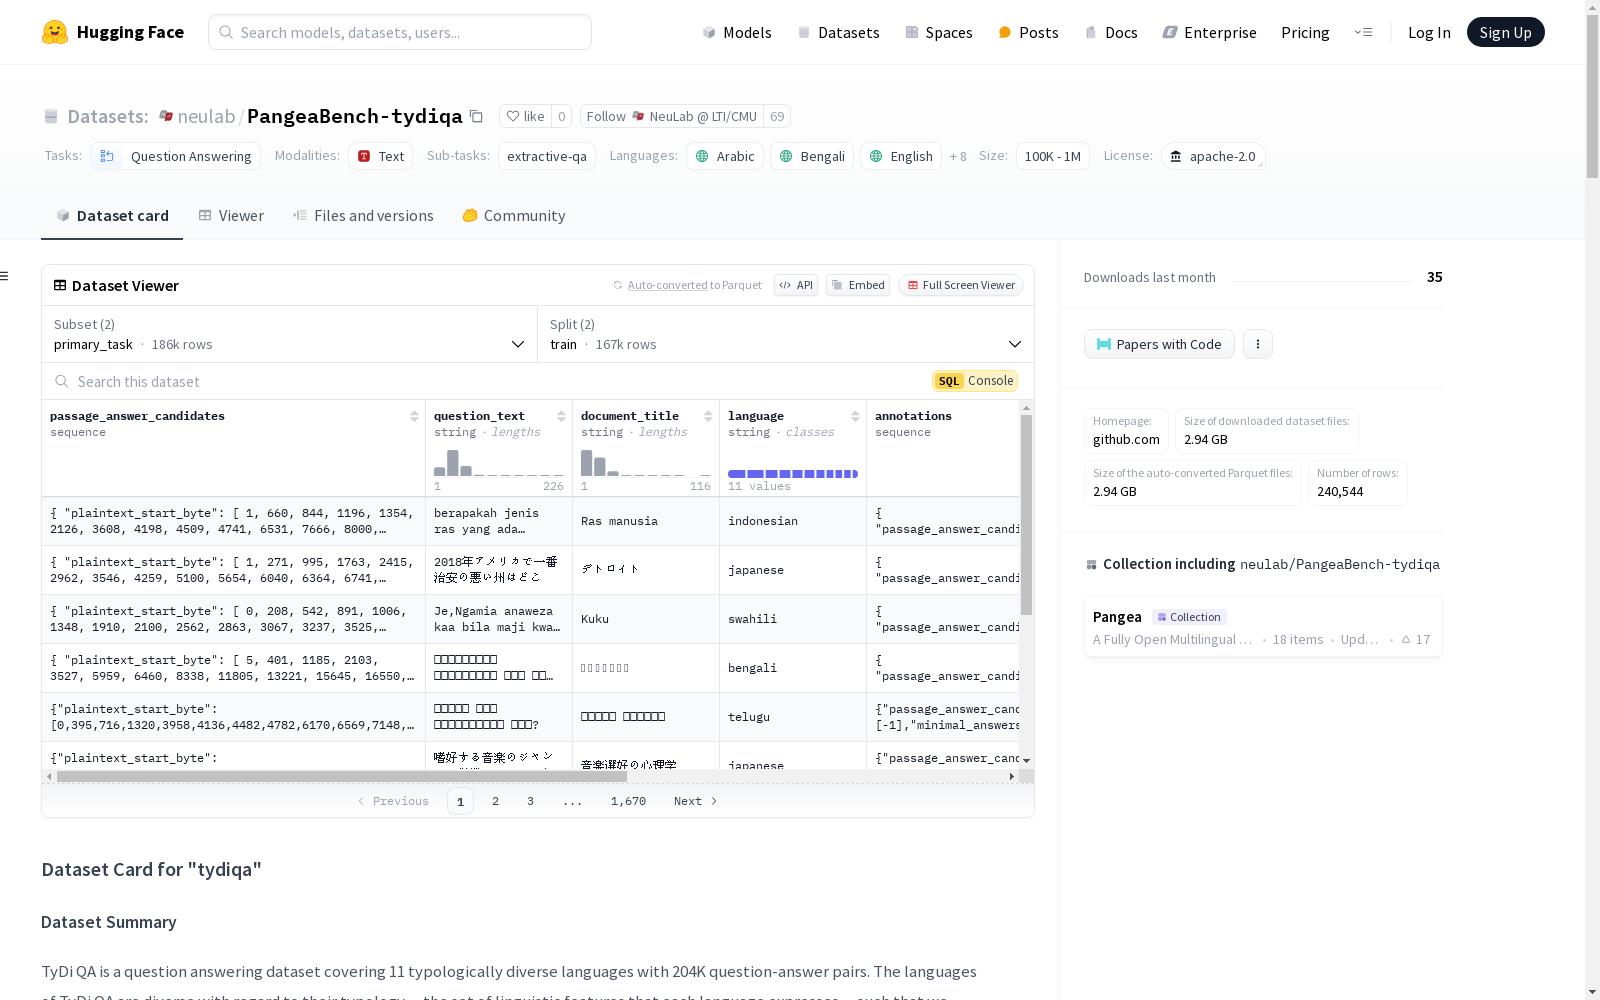Sort by the question_text column
Image resolution: width=1600 pixels, height=1000 pixels.
click(561, 416)
